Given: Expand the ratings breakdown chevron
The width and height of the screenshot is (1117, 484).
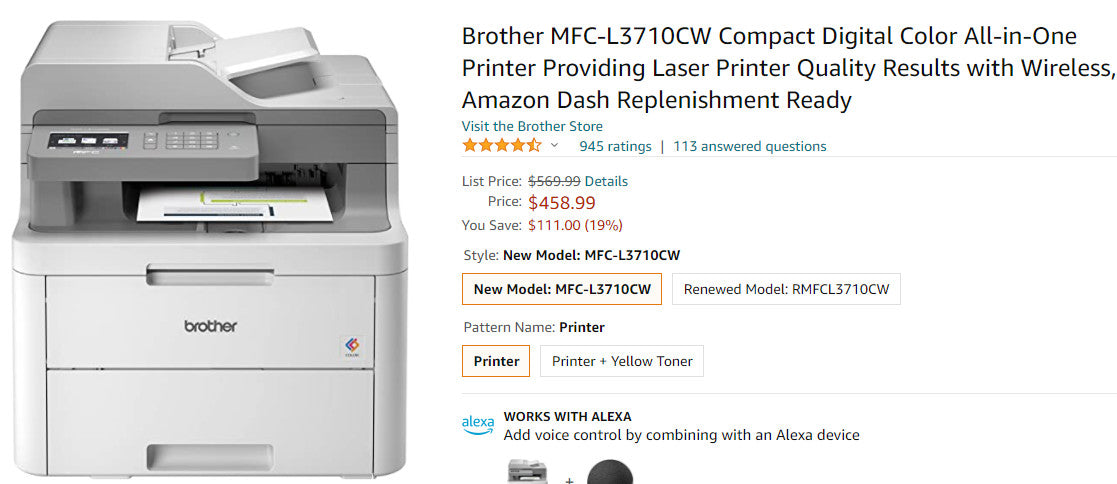Looking at the screenshot, I should [x=554, y=146].
